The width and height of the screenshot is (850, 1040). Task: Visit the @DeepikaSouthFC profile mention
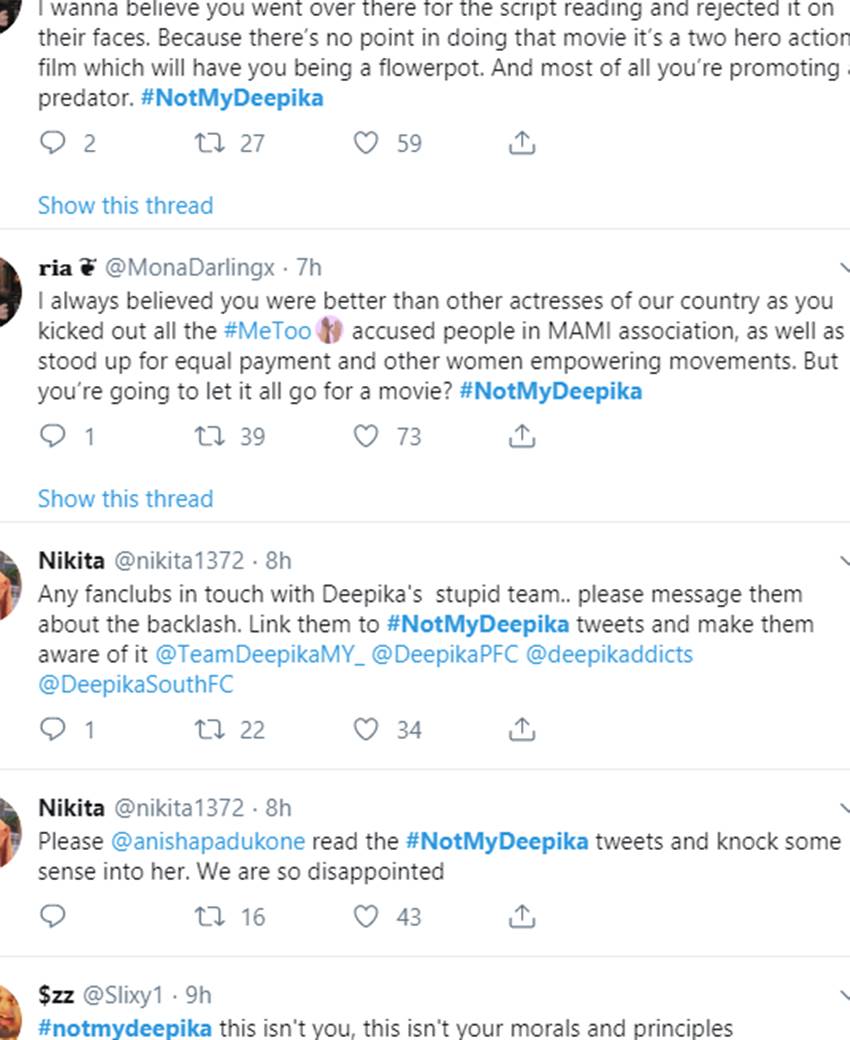click(136, 685)
